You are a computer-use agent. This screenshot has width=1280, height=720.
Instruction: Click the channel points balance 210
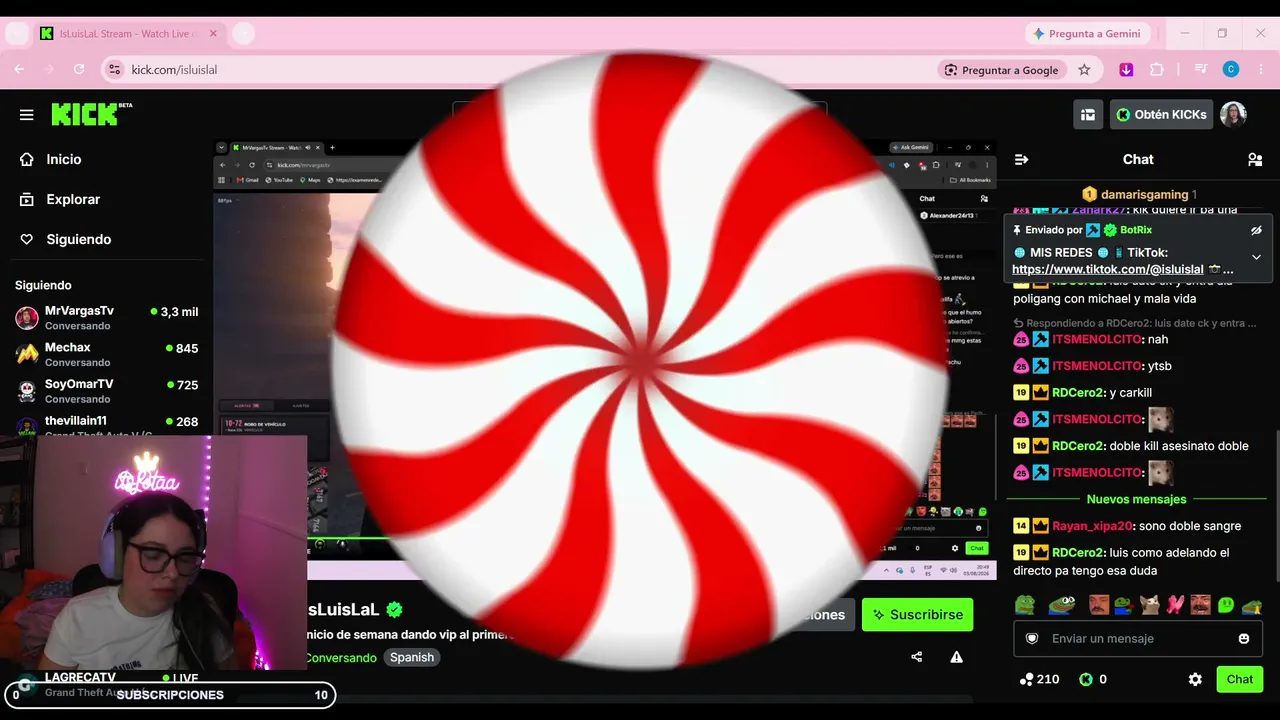tap(1039, 680)
